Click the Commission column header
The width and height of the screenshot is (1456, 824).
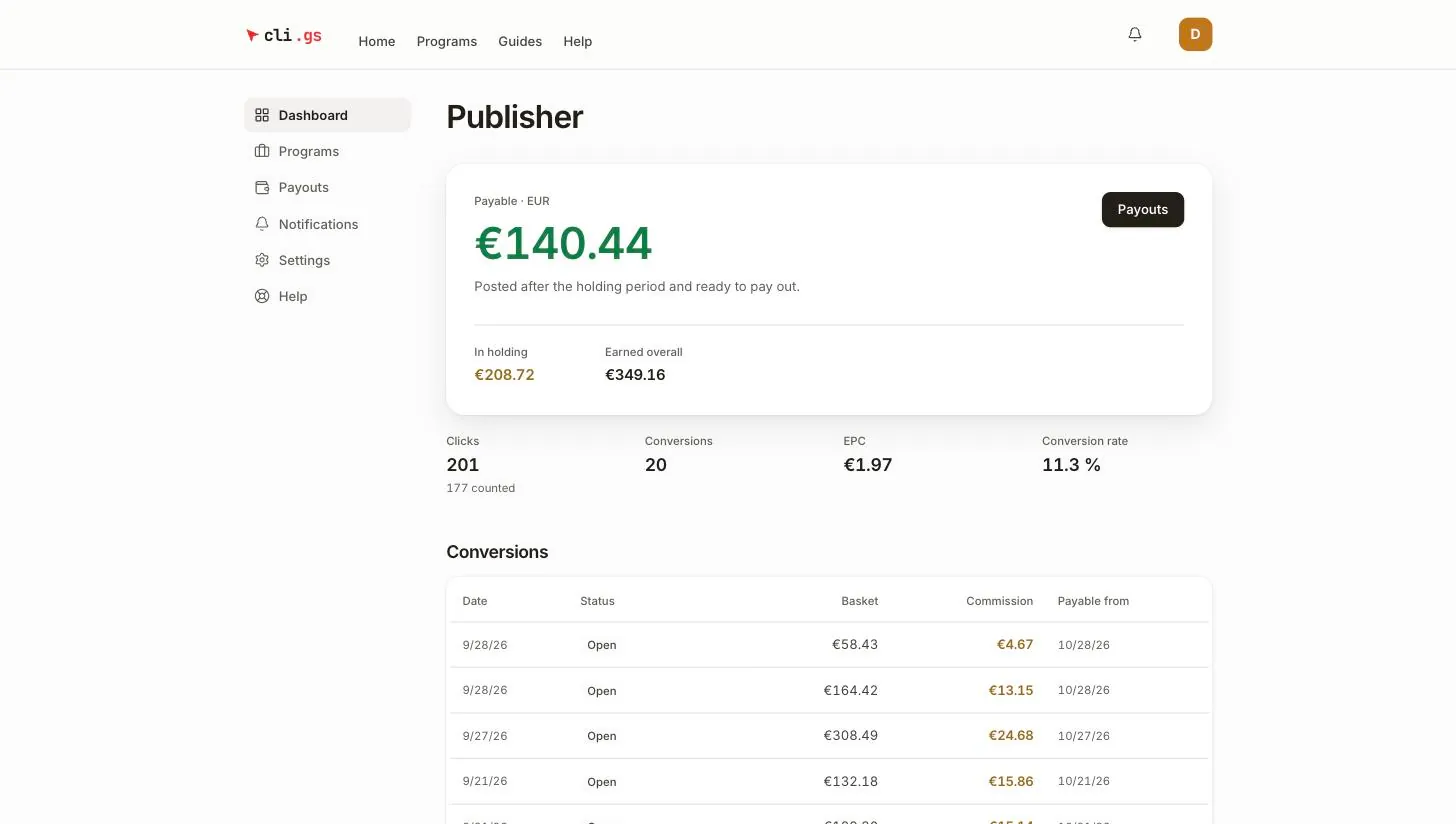coord(999,601)
